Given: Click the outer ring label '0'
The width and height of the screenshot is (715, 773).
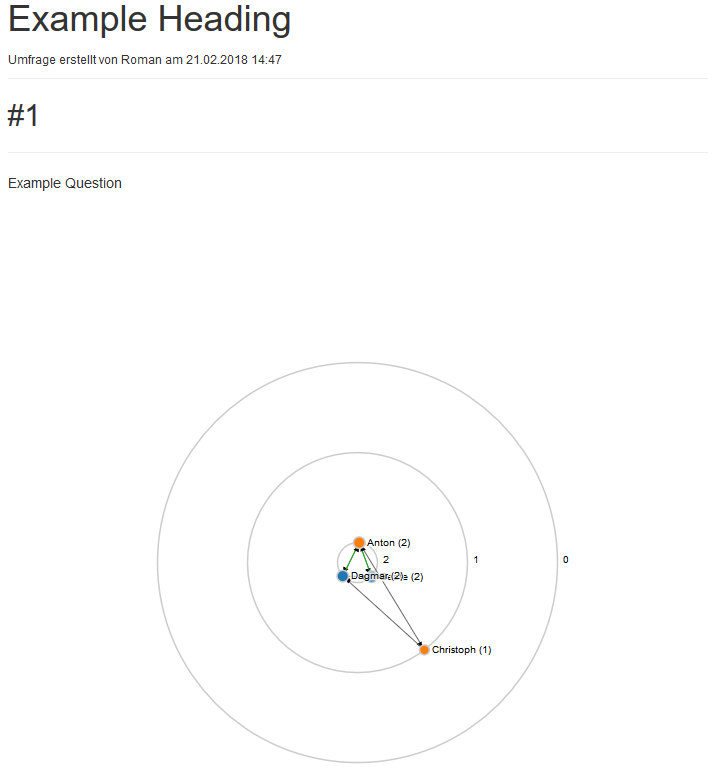Looking at the screenshot, I should point(566,560).
